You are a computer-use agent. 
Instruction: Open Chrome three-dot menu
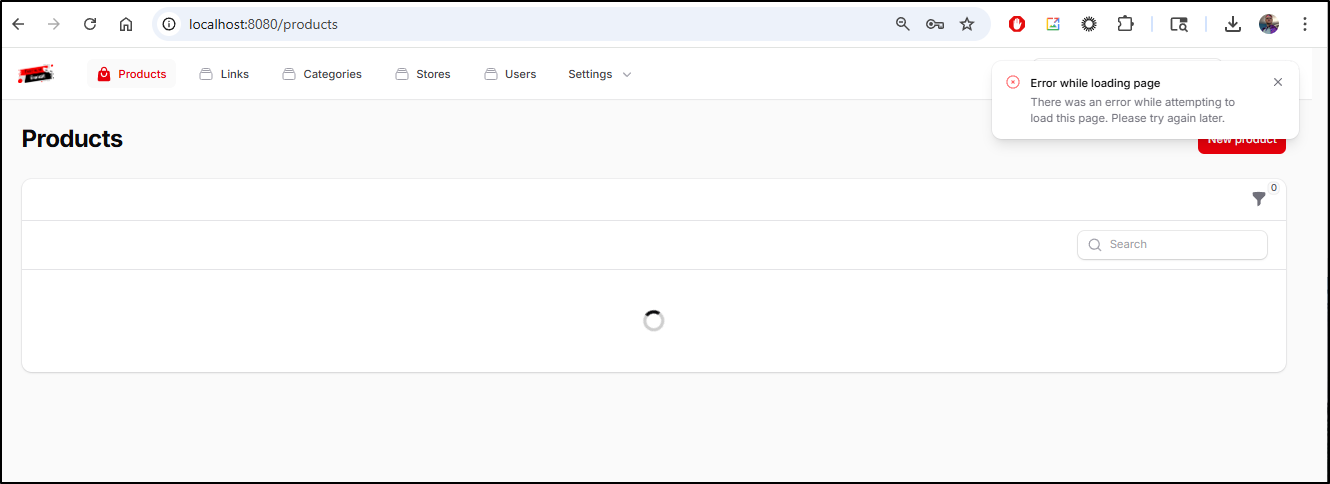pos(1305,24)
